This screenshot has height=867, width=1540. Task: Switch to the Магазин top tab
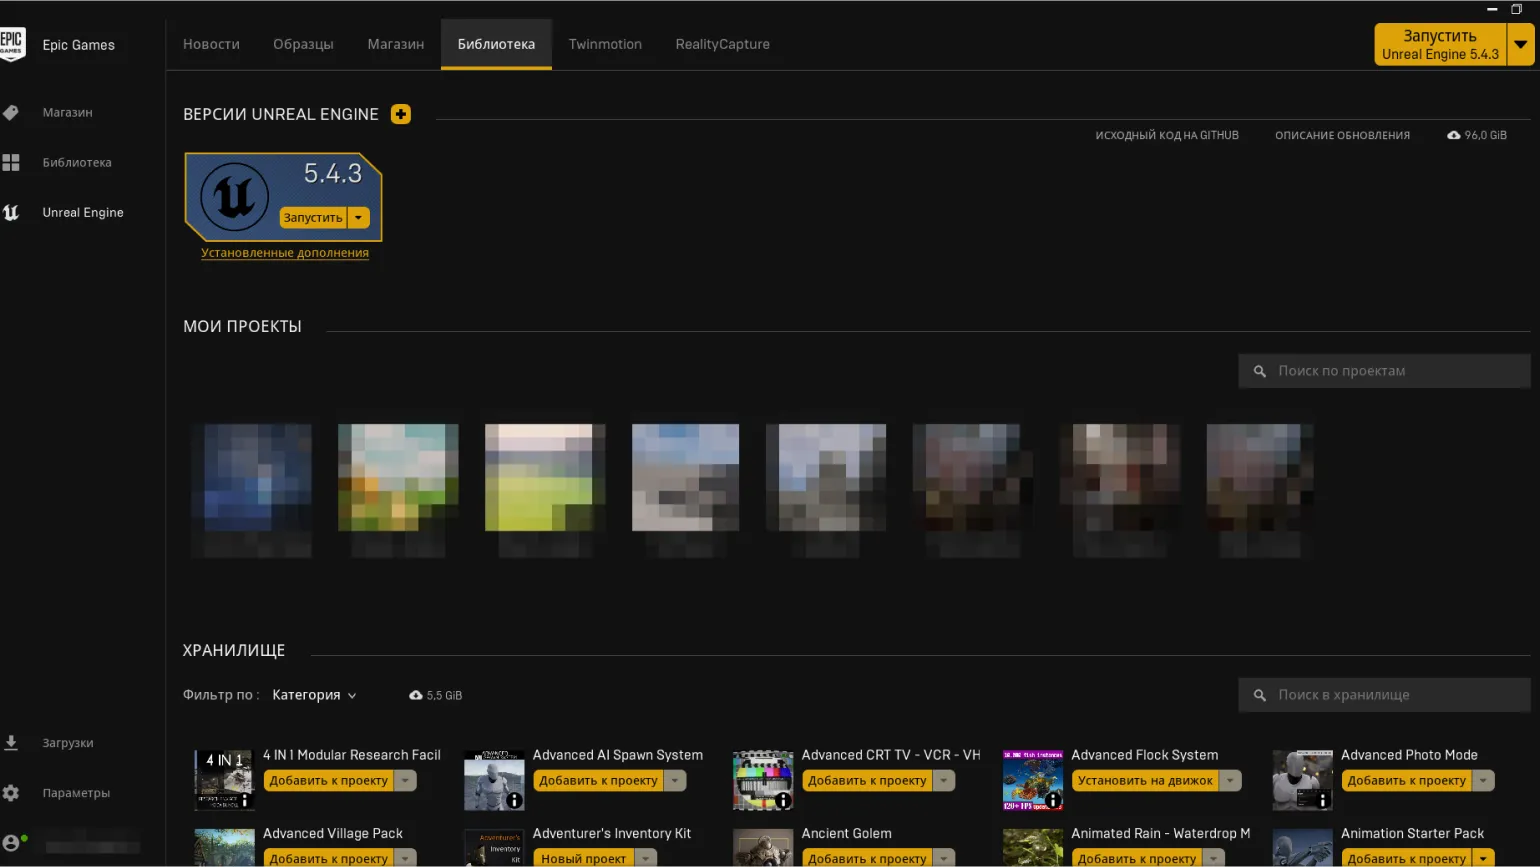[395, 44]
